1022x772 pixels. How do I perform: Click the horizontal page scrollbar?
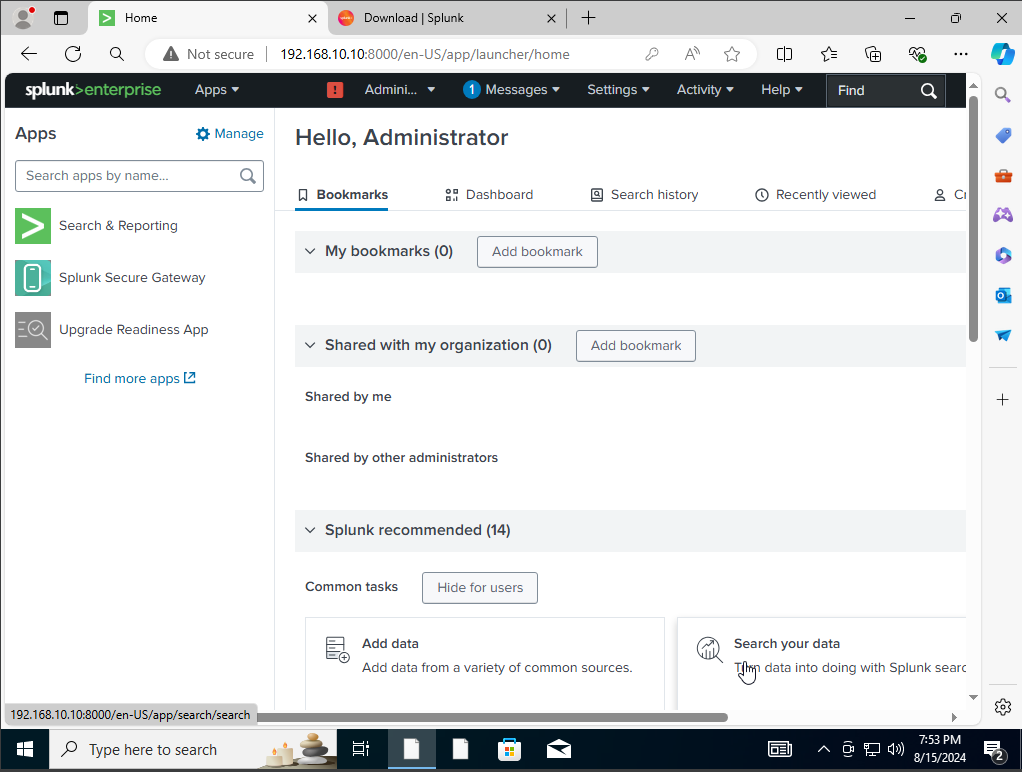[492, 717]
